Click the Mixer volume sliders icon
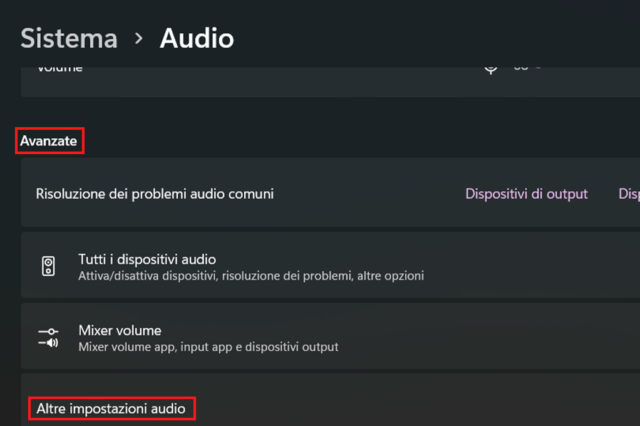 click(48, 337)
